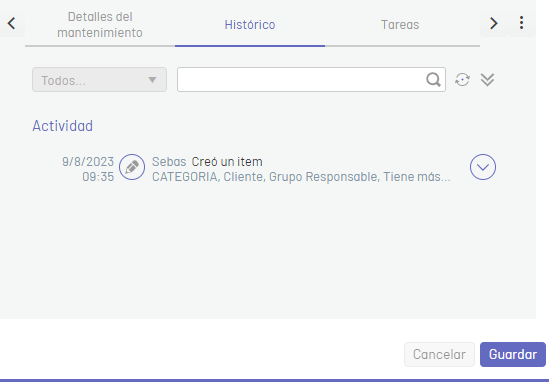Open the 'Todos...' filter dropdown
The image size is (549, 382).
99,80
